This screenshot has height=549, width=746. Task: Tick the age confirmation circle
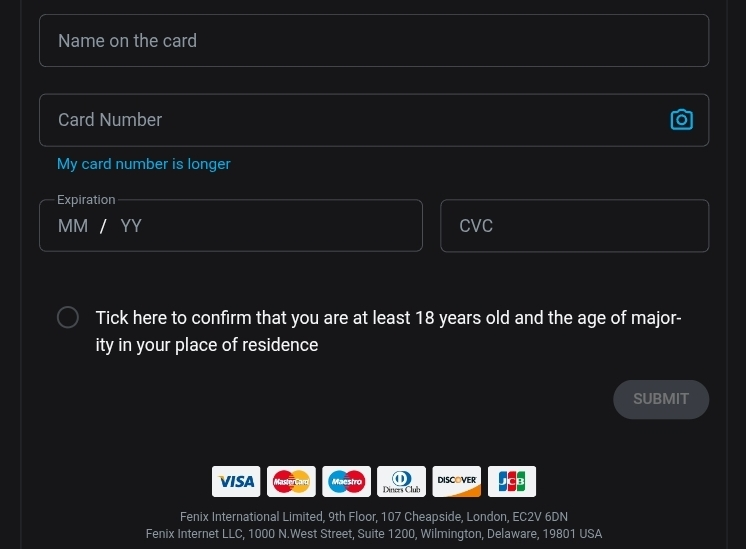pyautogui.click(x=68, y=318)
